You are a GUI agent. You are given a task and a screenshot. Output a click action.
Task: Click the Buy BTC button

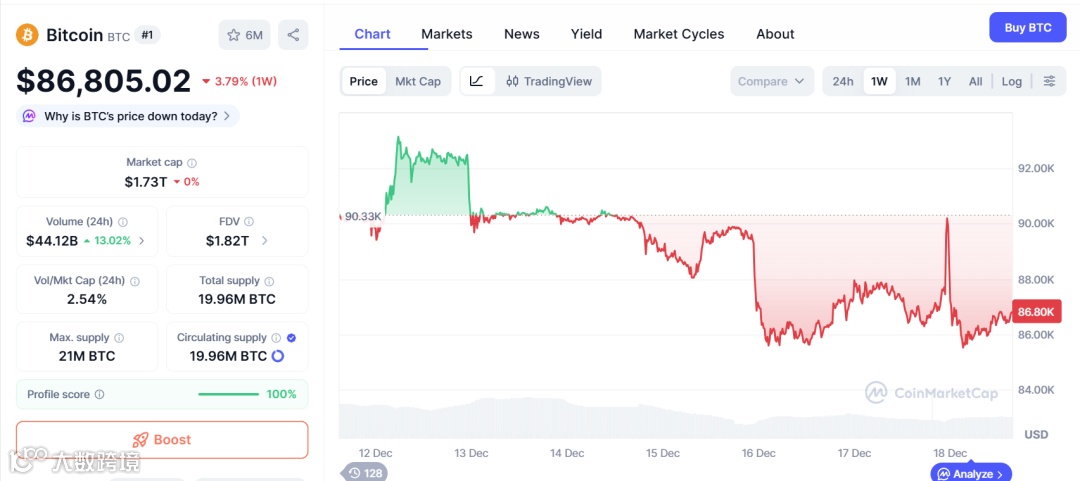coord(1027,28)
